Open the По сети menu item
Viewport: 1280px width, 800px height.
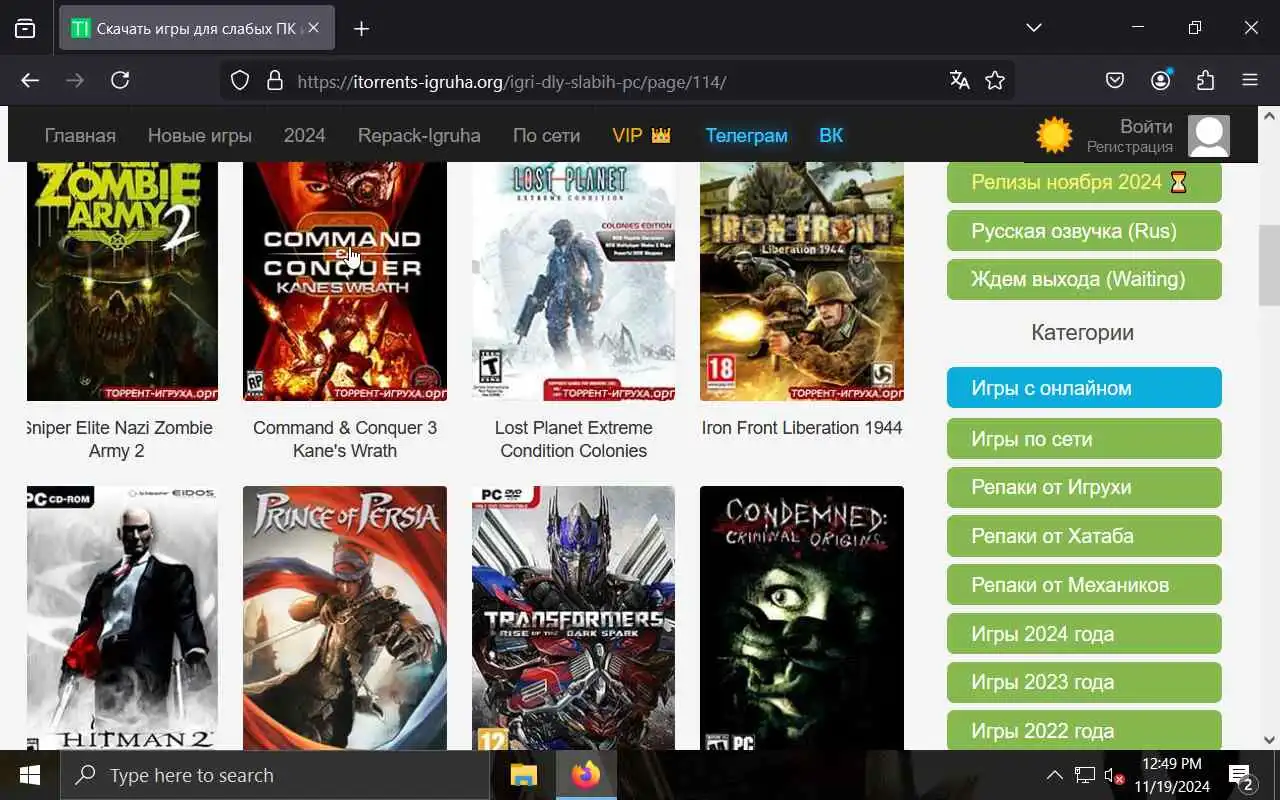547,135
